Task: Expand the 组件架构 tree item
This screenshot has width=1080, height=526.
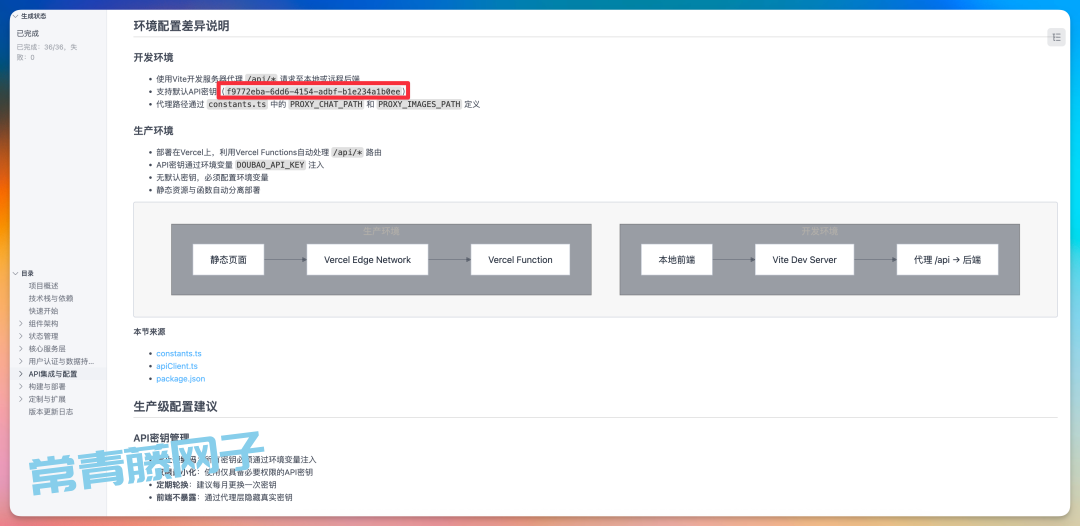Action: point(21,323)
